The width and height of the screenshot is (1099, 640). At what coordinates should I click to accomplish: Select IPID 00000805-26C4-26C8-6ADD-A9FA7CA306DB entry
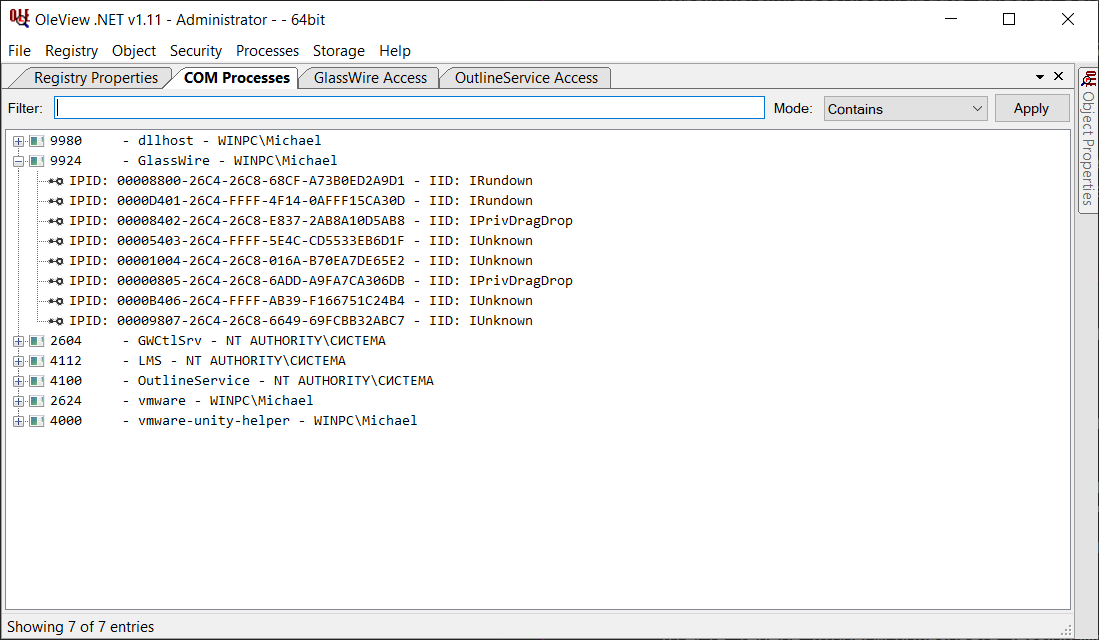click(x=321, y=281)
